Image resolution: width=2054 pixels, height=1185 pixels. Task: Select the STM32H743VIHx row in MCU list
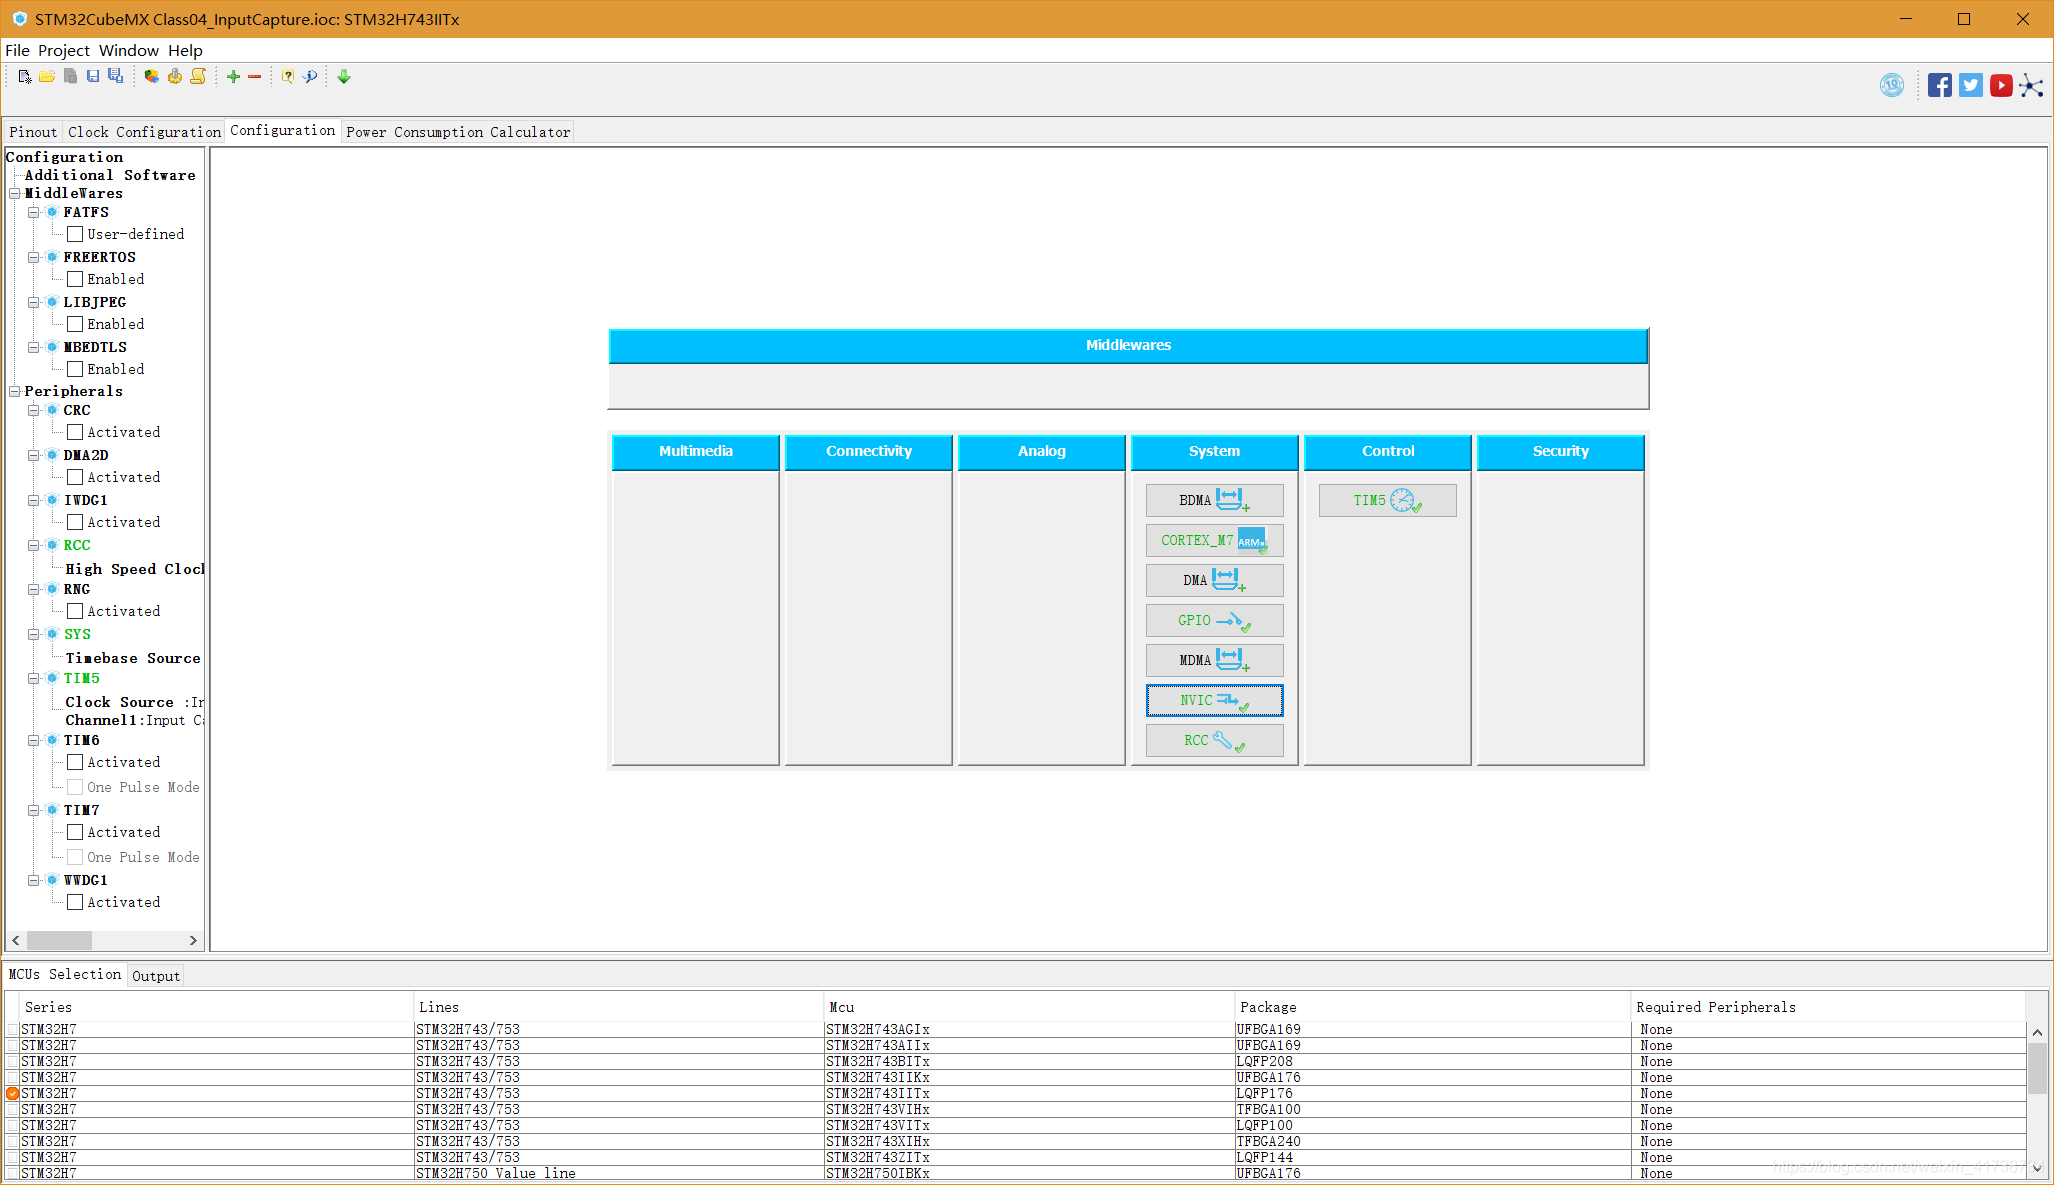pos(1015,1109)
